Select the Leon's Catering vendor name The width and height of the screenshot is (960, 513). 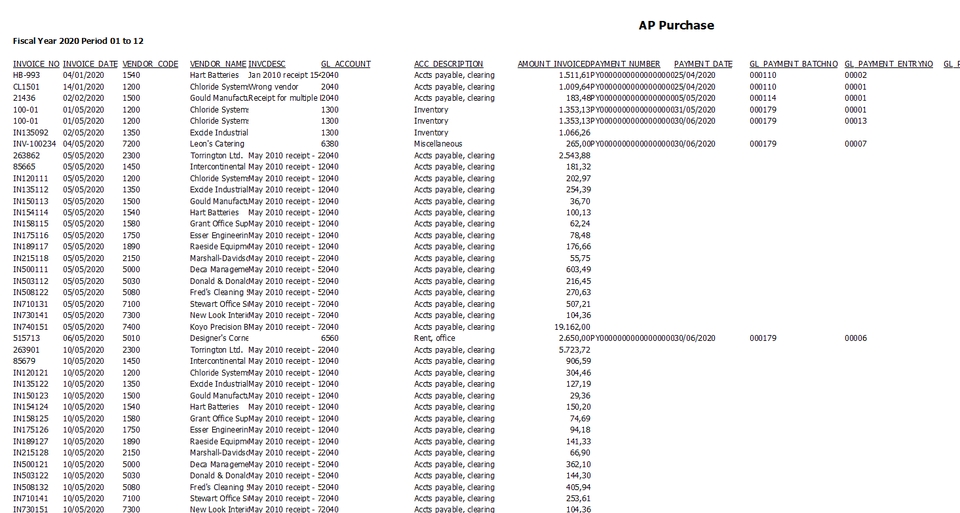coord(217,144)
